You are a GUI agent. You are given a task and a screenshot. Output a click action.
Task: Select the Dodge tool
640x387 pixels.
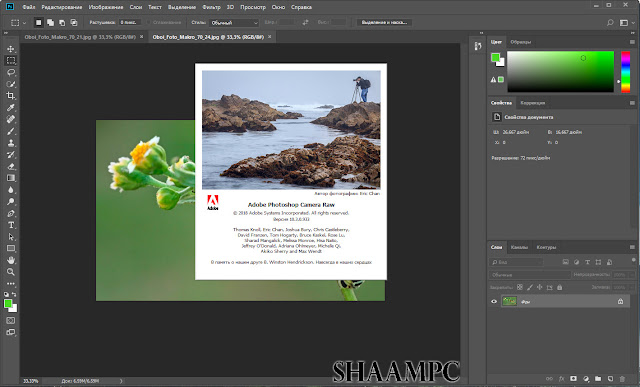click(x=11, y=202)
